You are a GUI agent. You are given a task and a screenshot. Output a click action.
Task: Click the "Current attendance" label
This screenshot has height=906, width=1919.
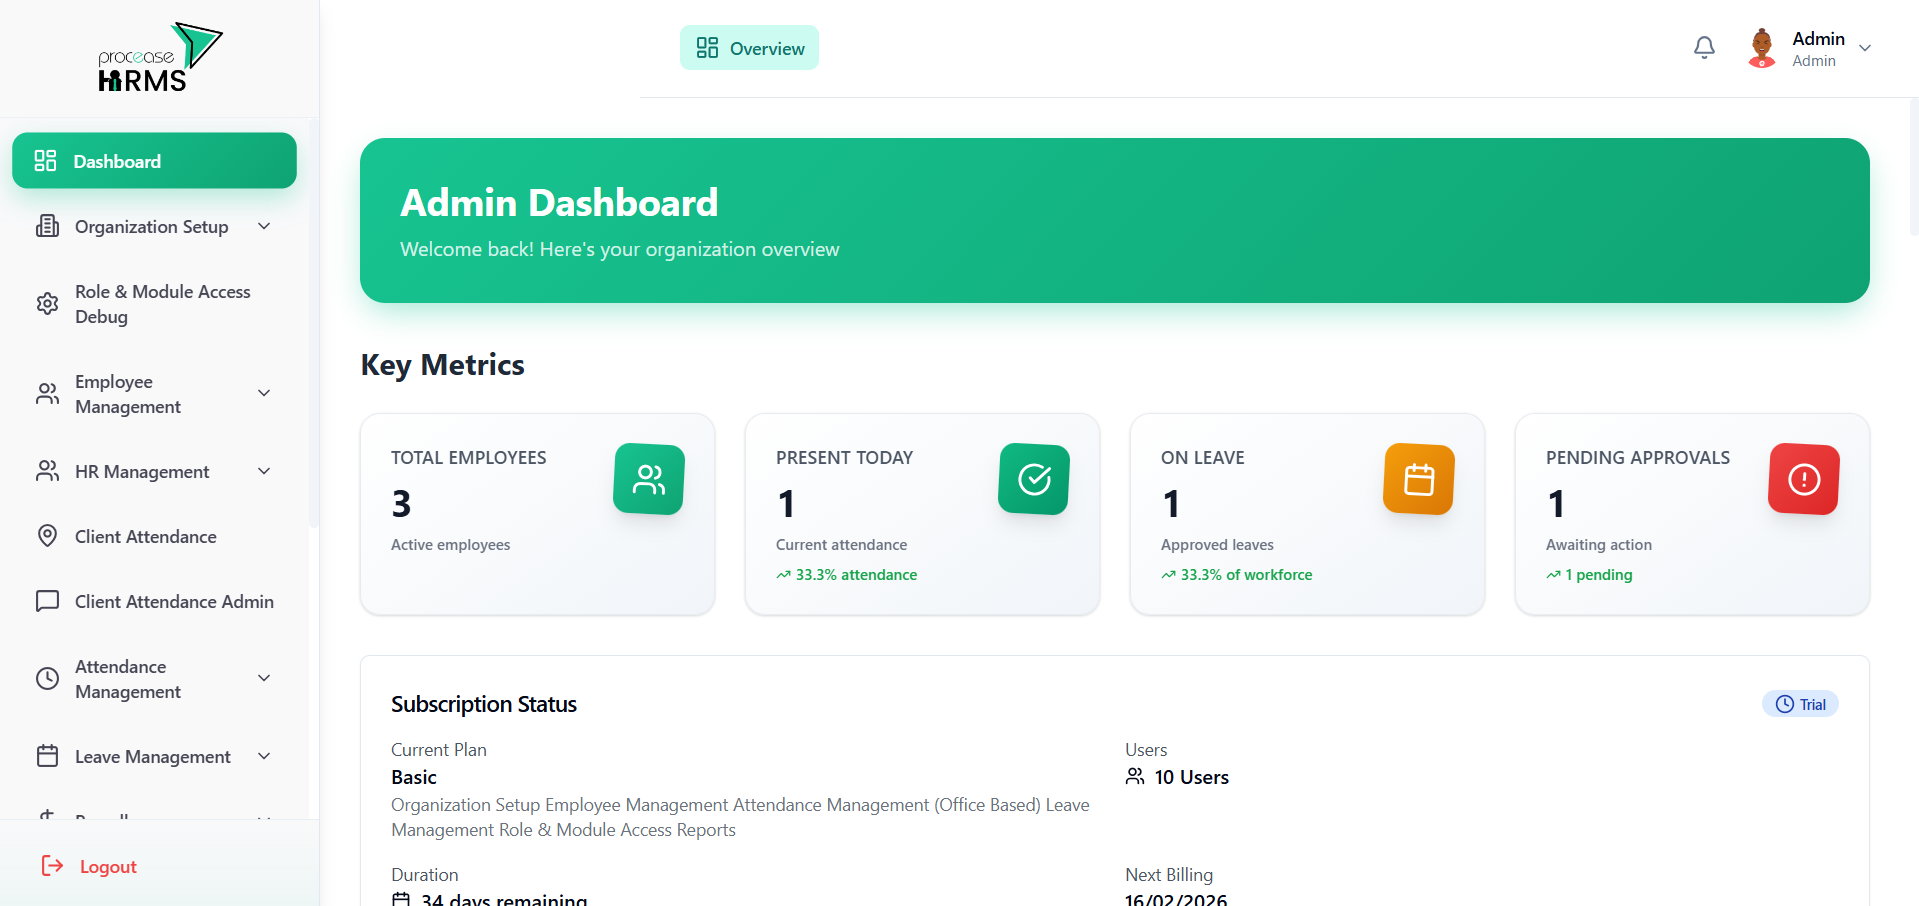tap(841, 545)
